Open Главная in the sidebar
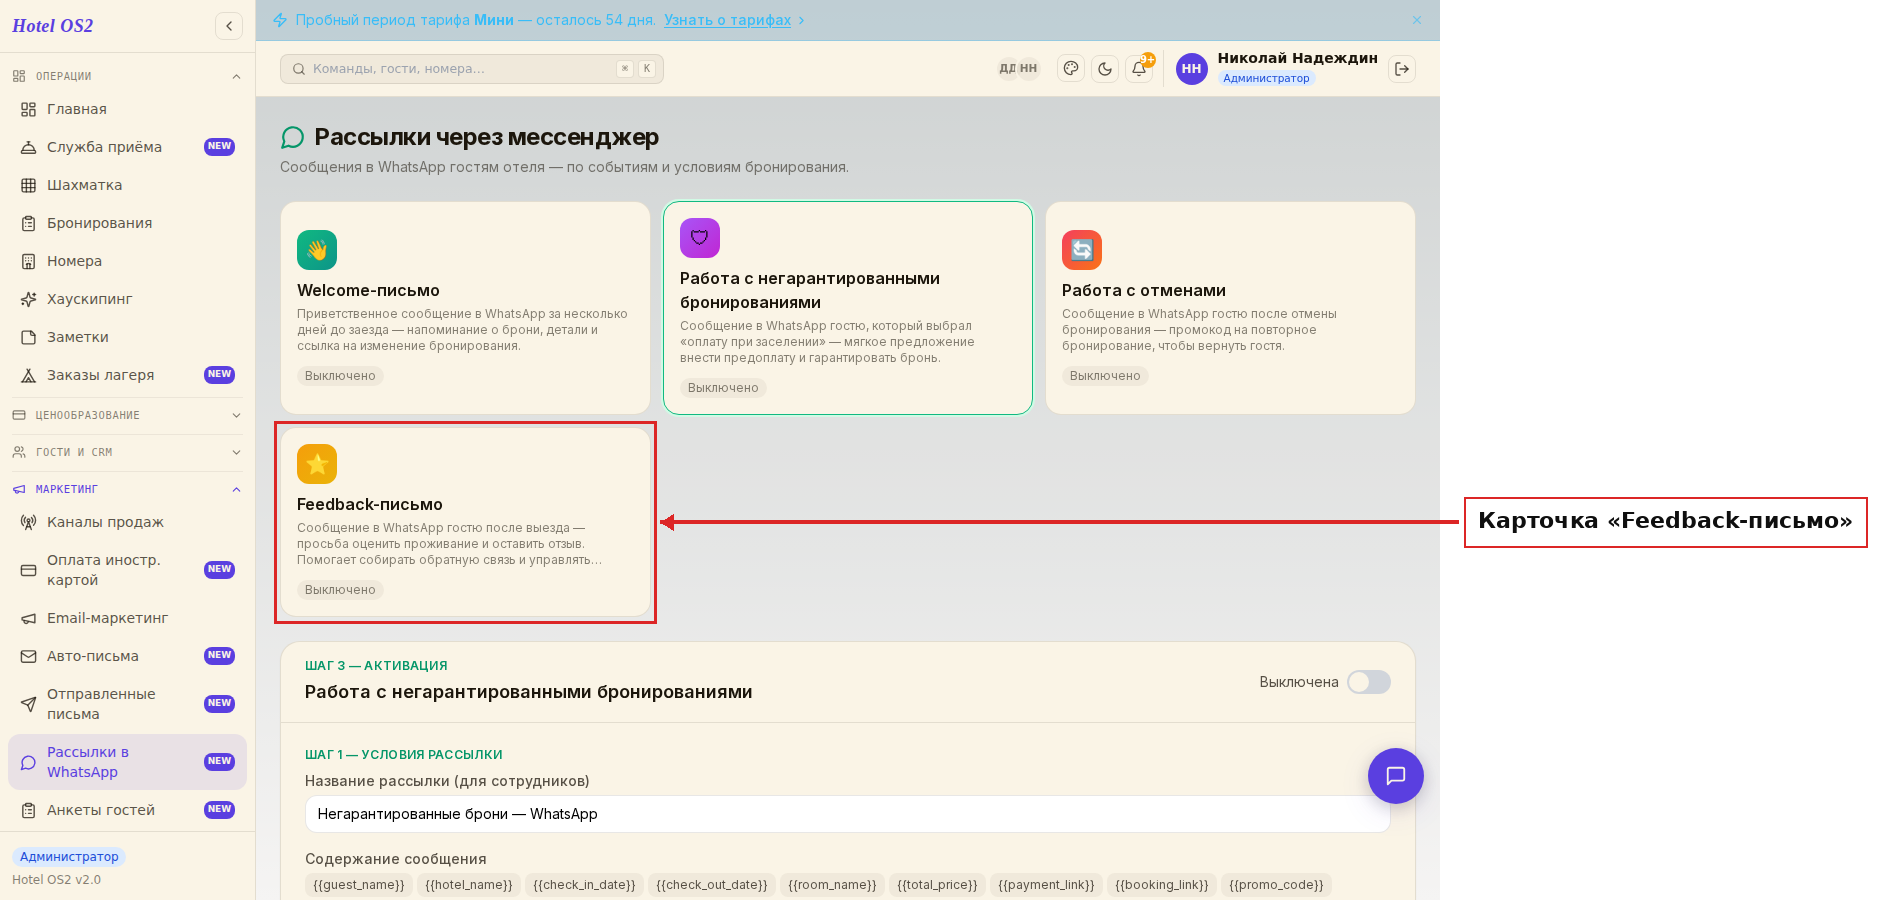This screenshot has width=1891, height=900. 127,109
